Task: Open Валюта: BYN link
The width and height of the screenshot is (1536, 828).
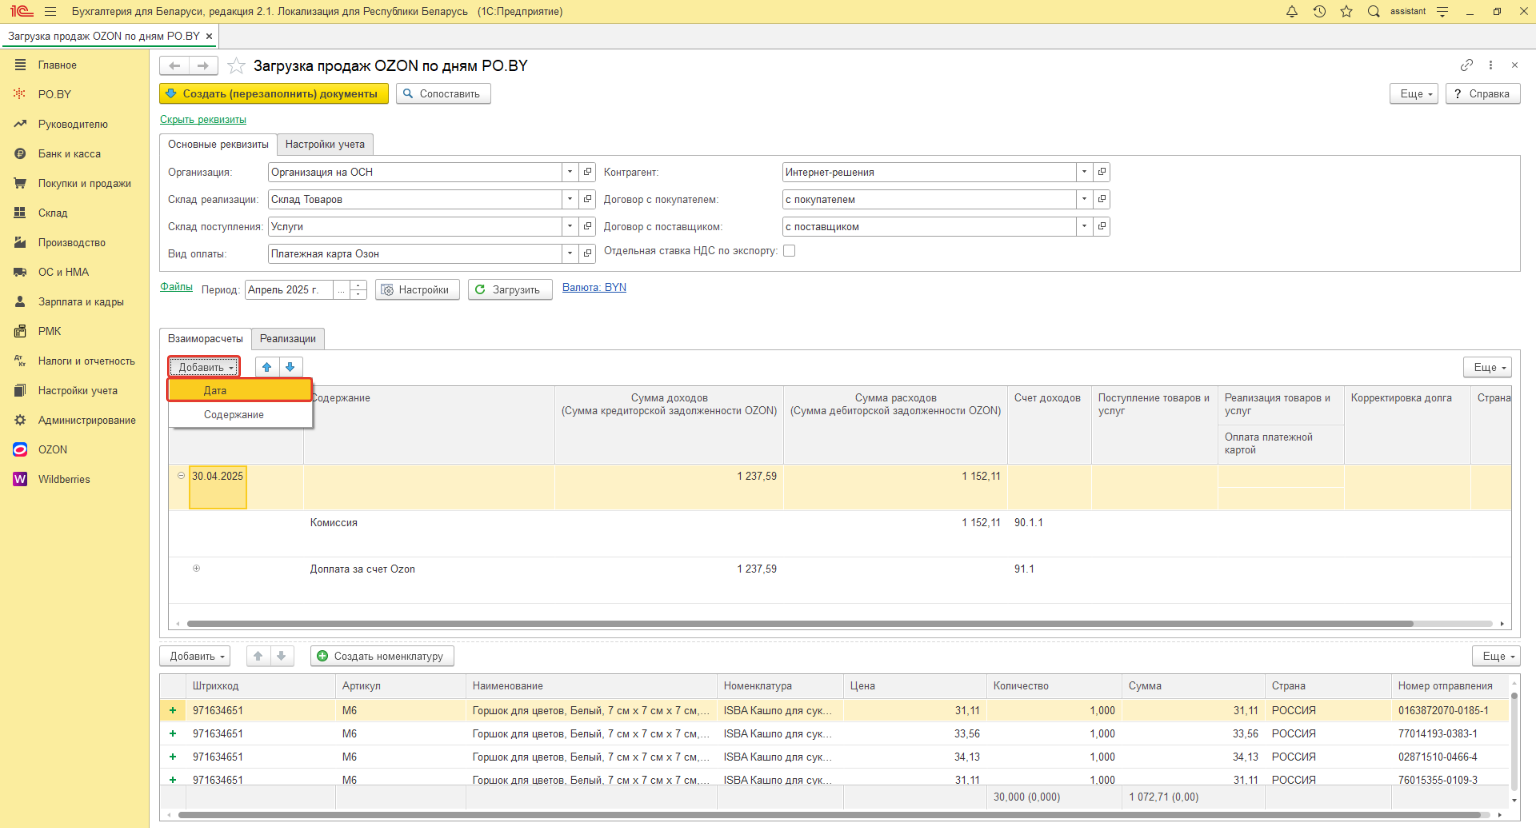Action: coord(594,287)
